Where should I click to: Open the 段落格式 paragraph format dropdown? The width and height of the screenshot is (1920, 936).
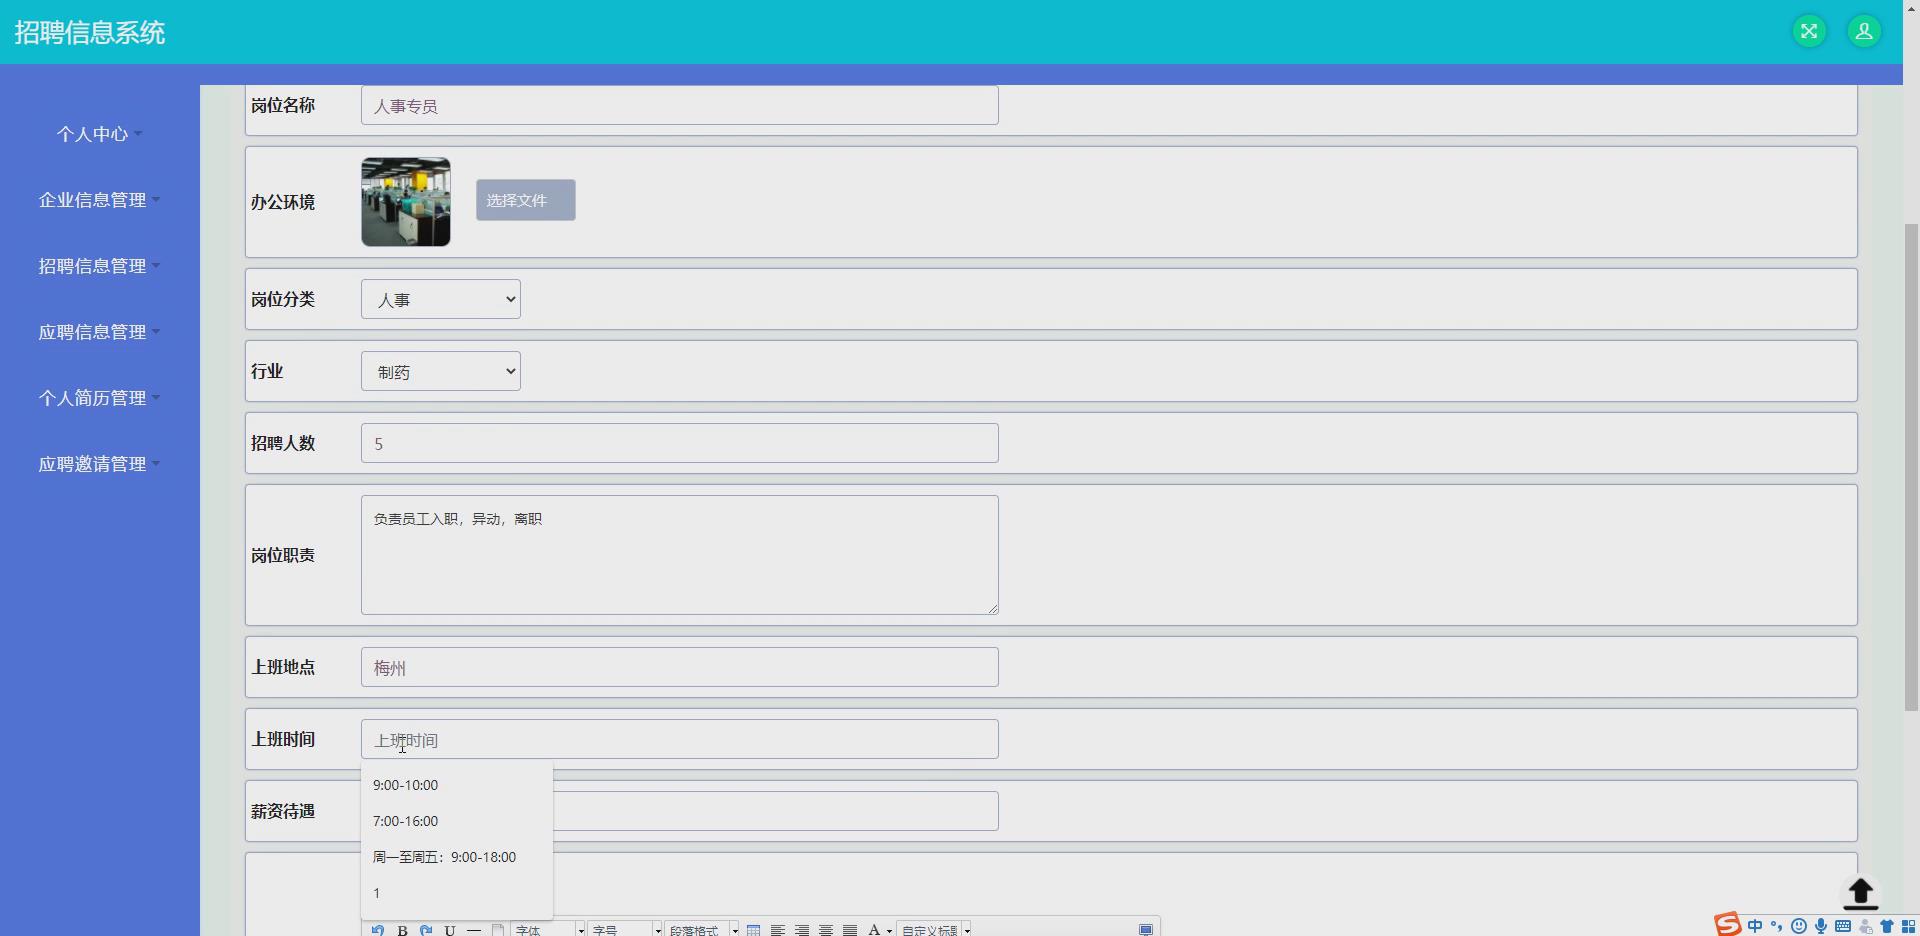click(702, 930)
